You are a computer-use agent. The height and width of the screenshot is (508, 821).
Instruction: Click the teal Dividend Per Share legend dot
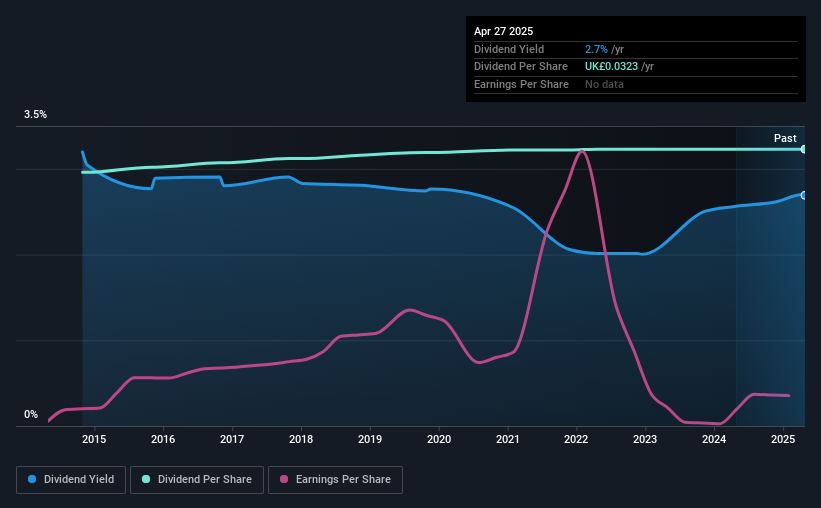click(146, 479)
